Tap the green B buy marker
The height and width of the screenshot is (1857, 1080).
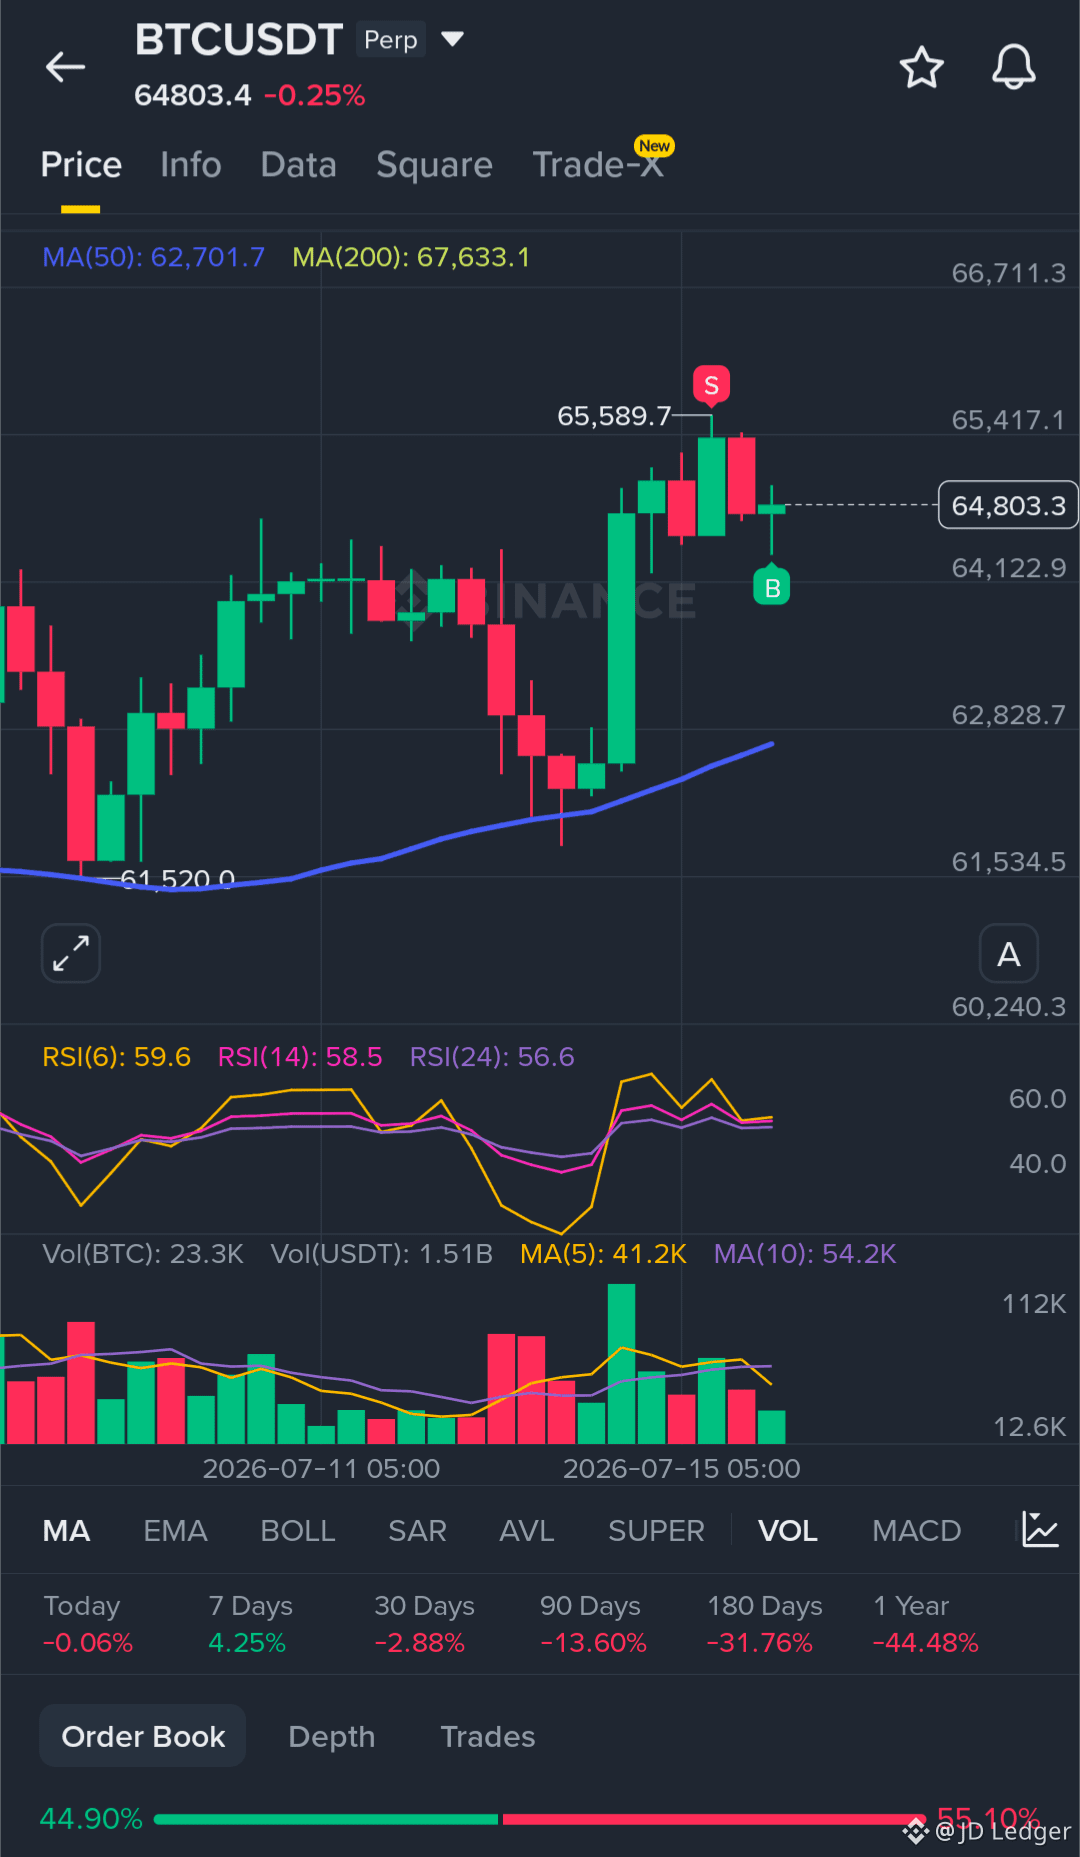pos(772,588)
